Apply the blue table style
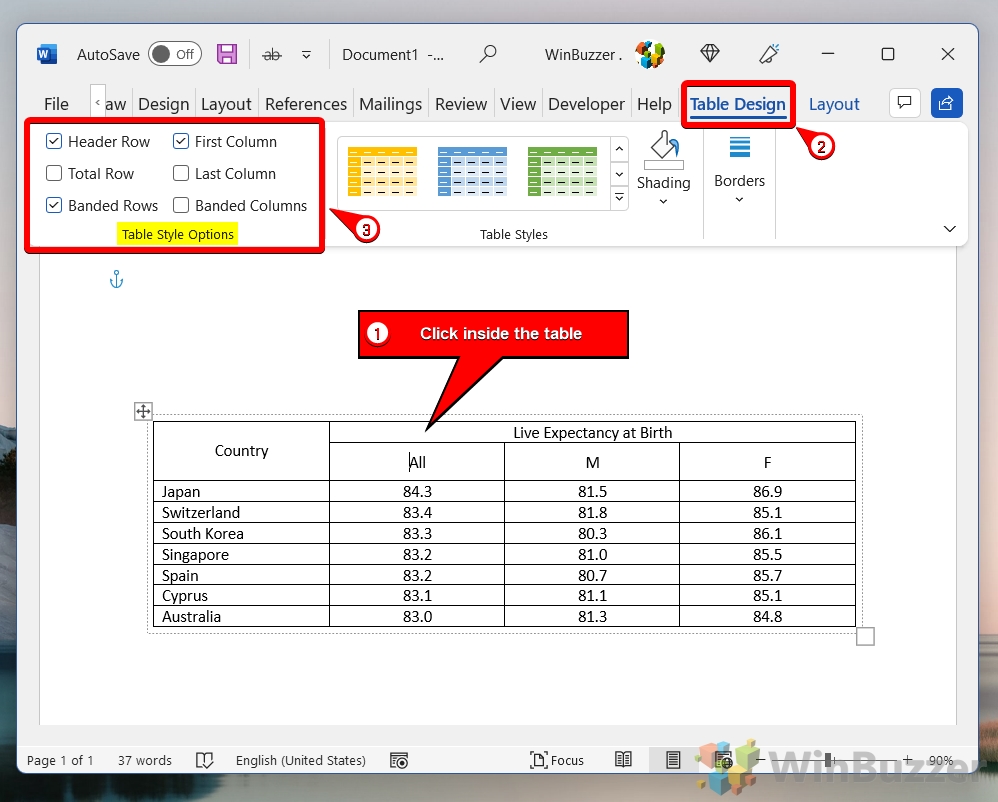This screenshot has height=802, width=998. coord(472,171)
